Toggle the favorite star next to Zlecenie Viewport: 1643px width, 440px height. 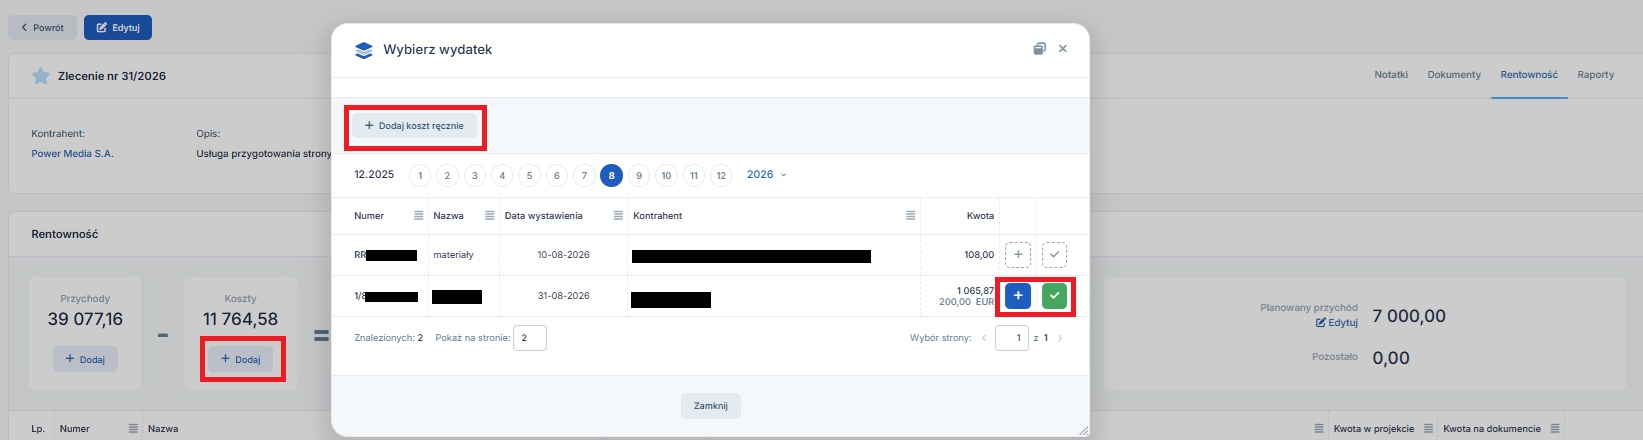(40, 76)
